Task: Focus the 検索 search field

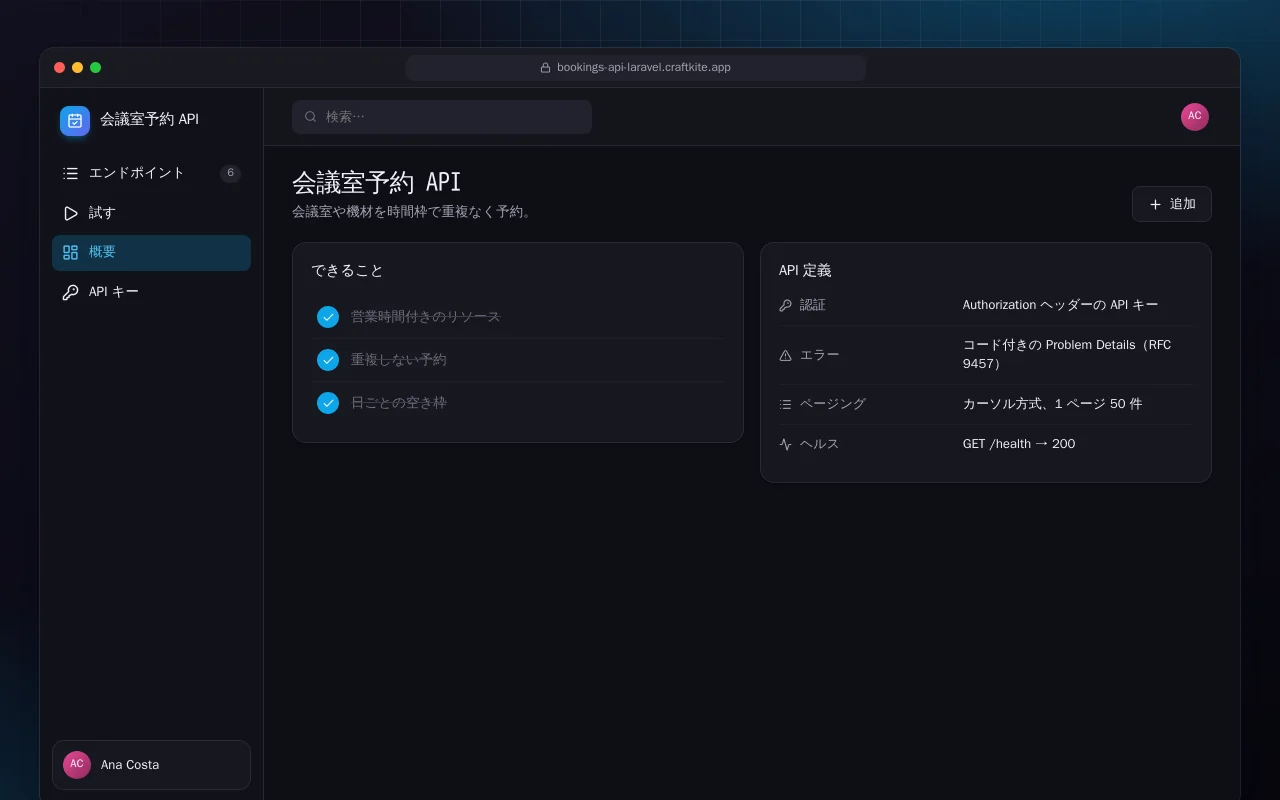Action: pyautogui.click(x=442, y=117)
